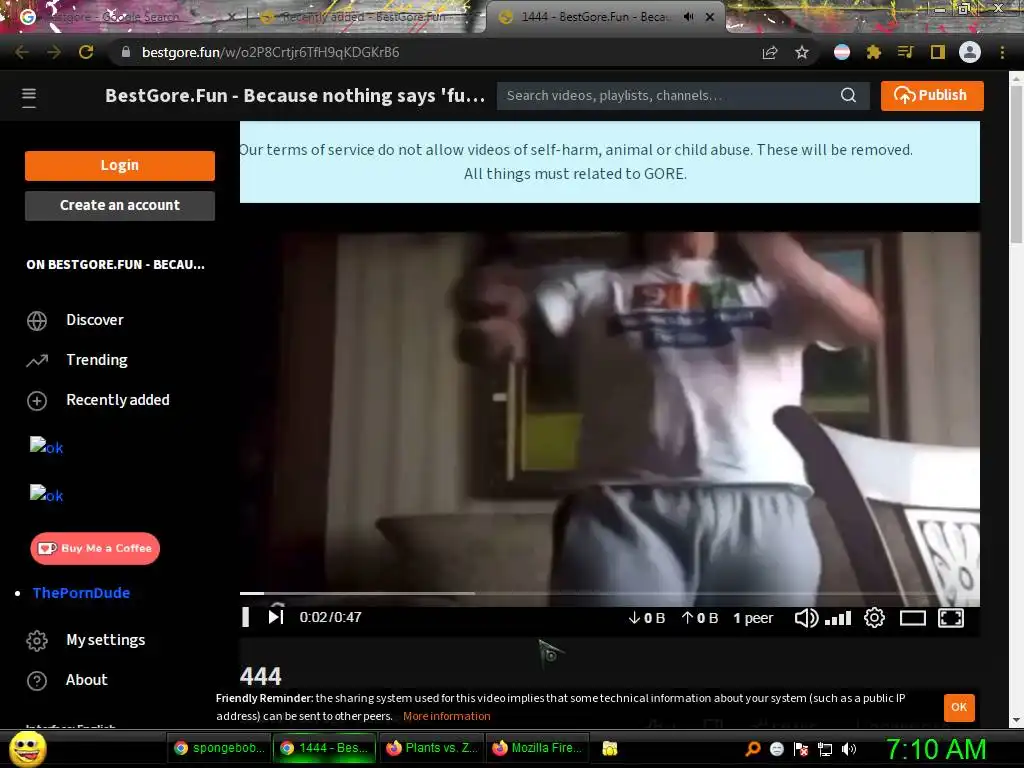Switch to spongebob Chrome taskbar window
The width and height of the screenshot is (1024, 768).
219,748
